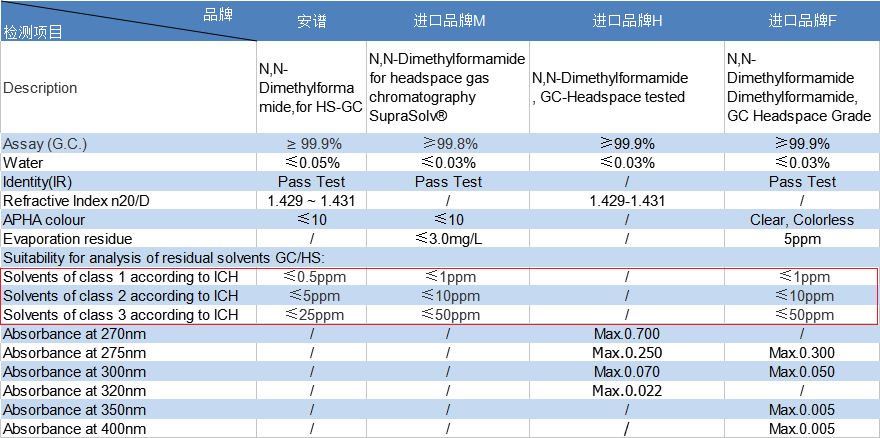Screen dimensions: 880x438
Task: Click the 进口品牌H column header
Action: 626,21
